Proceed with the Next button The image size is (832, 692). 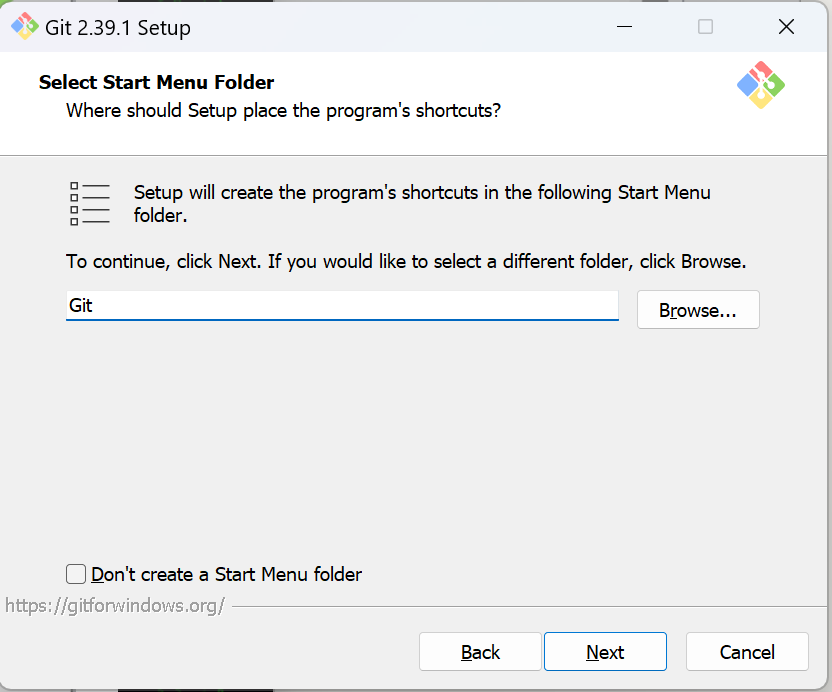pos(605,652)
